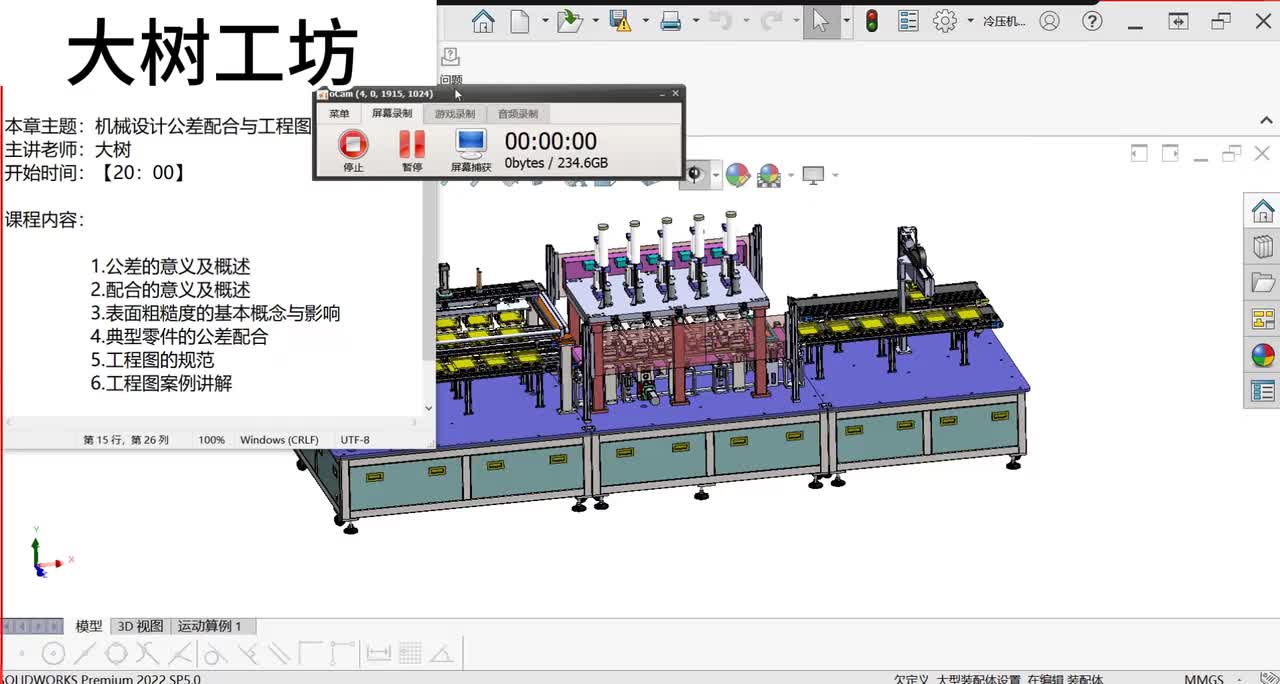
Task: Expand the Print dropdown arrow
Action: point(695,20)
